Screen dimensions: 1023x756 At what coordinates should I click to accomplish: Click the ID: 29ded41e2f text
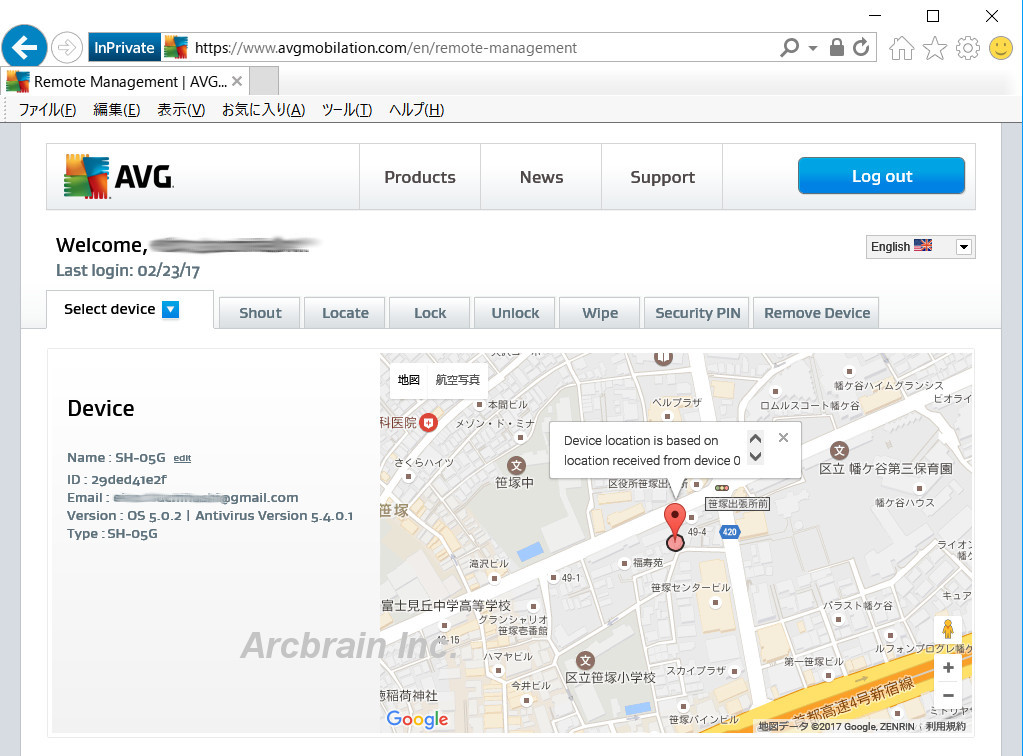pos(117,479)
